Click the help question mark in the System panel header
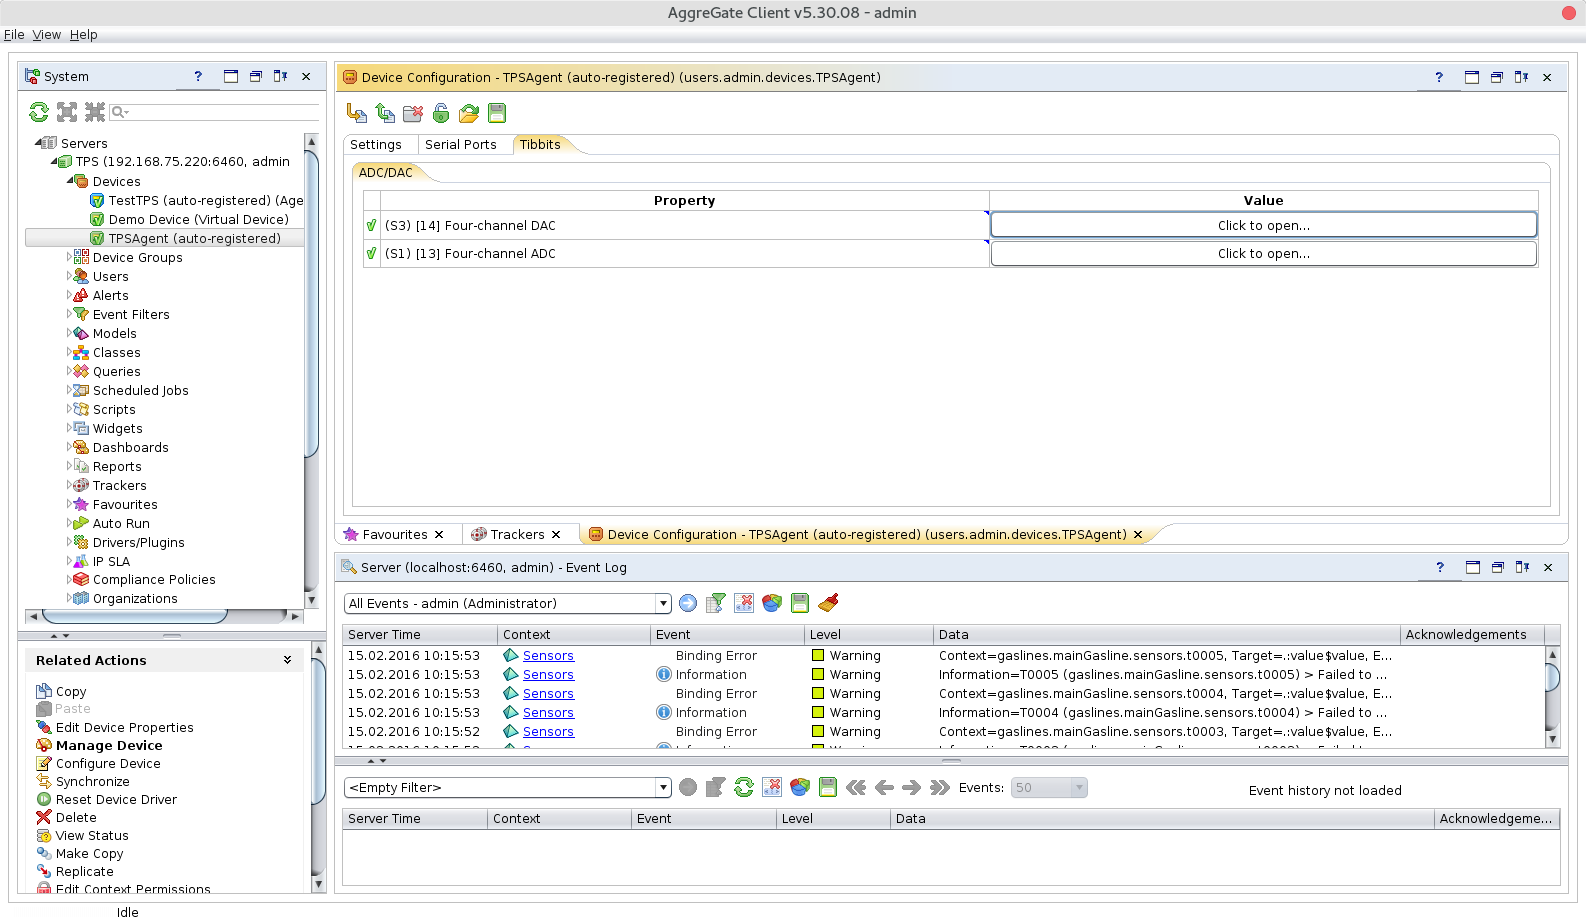 [x=198, y=76]
